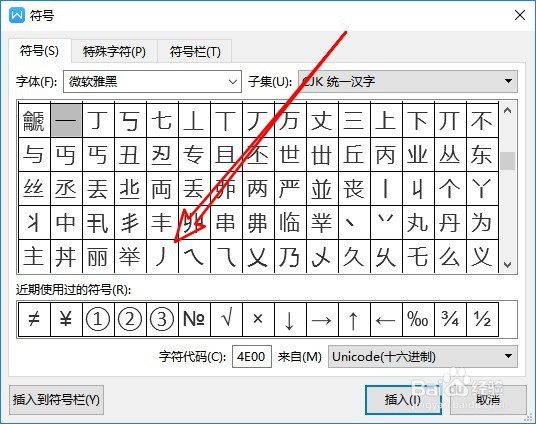Viewport: 536px width, 424px height.
Task: Pick the character 世 in the grid
Action: (291, 155)
